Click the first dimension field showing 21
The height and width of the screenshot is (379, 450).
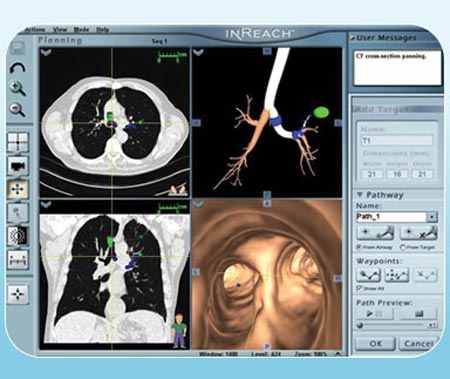[x=372, y=174]
